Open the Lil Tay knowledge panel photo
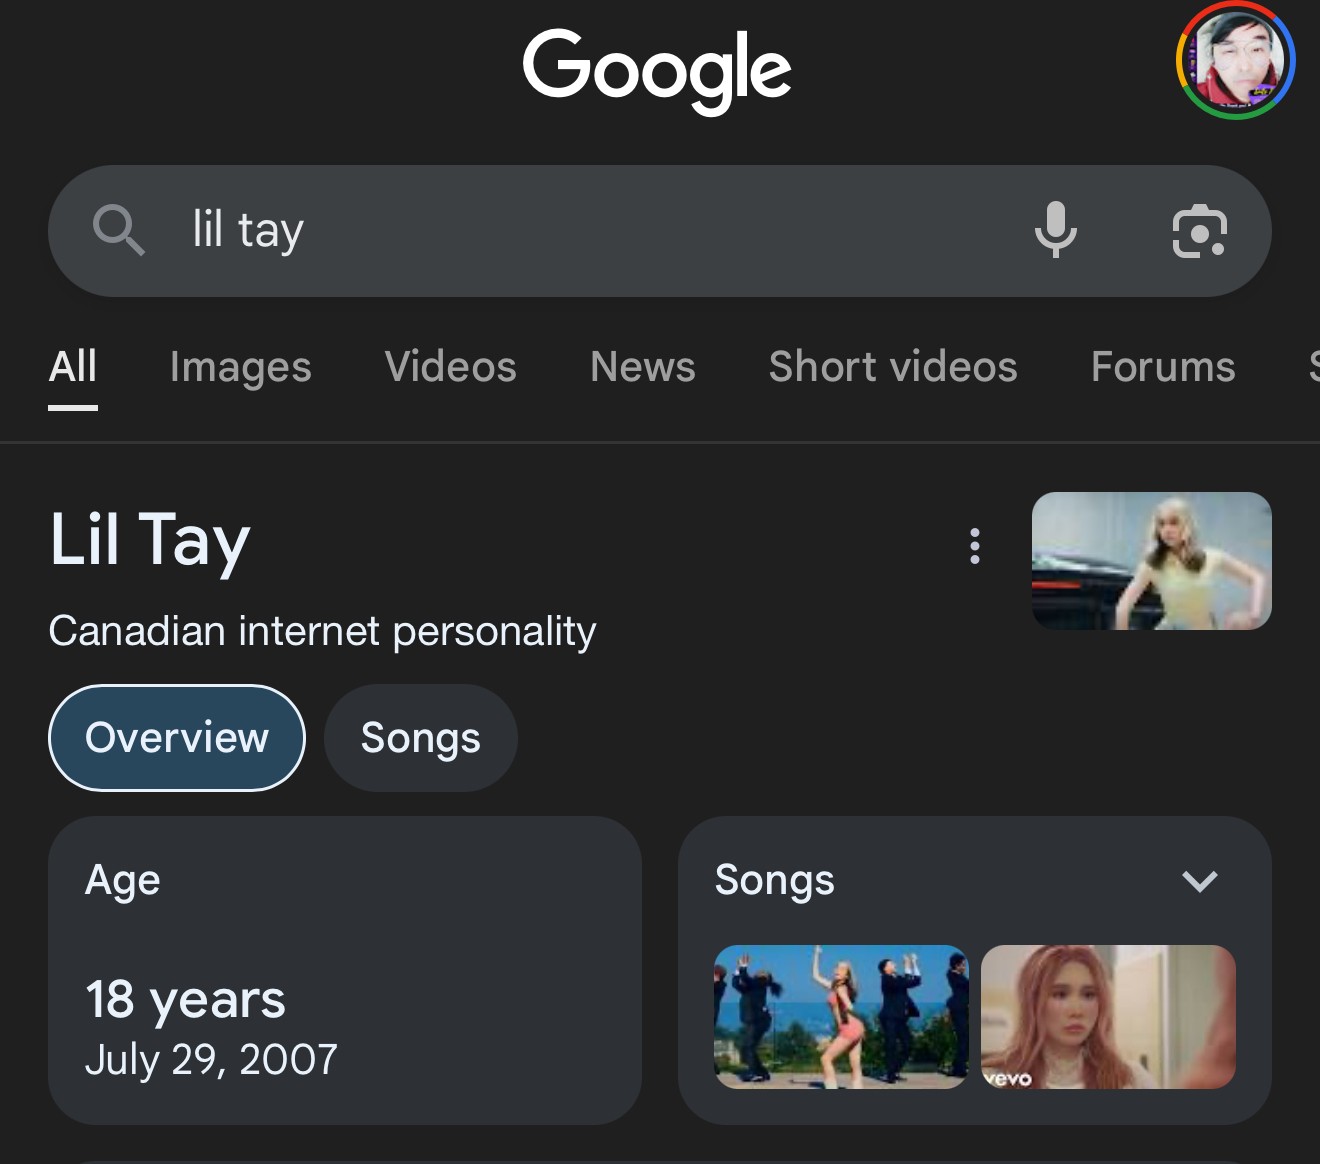1320x1164 pixels. pos(1152,561)
